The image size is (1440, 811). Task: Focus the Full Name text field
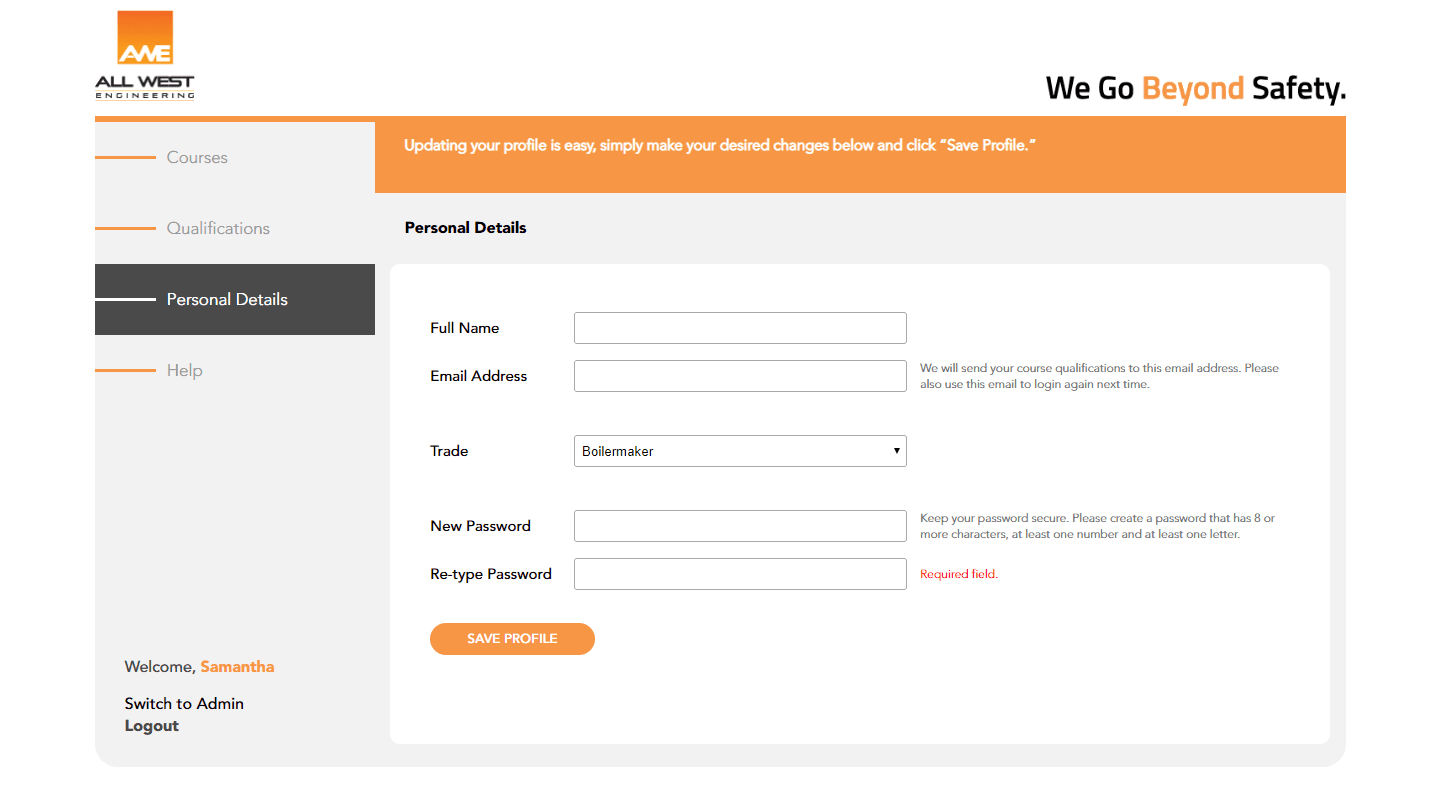[740, 328]
